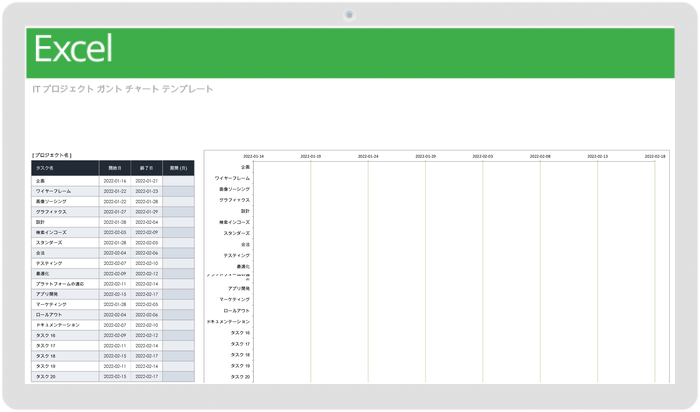Screen dimensions: 700x412
Task: Select the タスク名 column header
Action: tap(65, 168)
